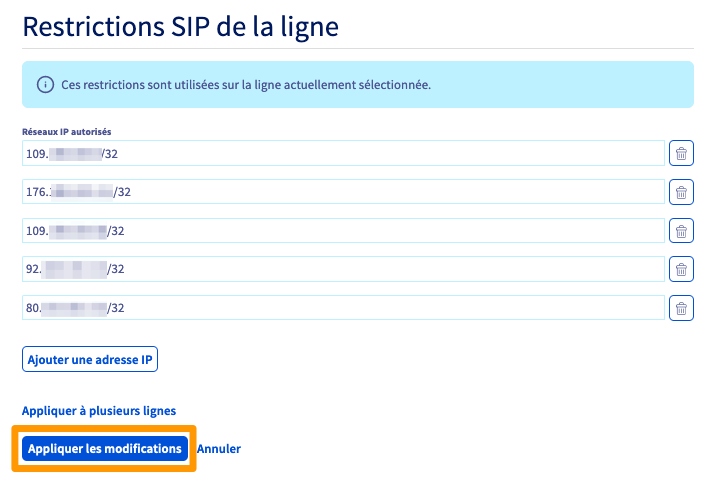Cancel the changes via Annuler
724x486 pixels.
coord(219,449)
